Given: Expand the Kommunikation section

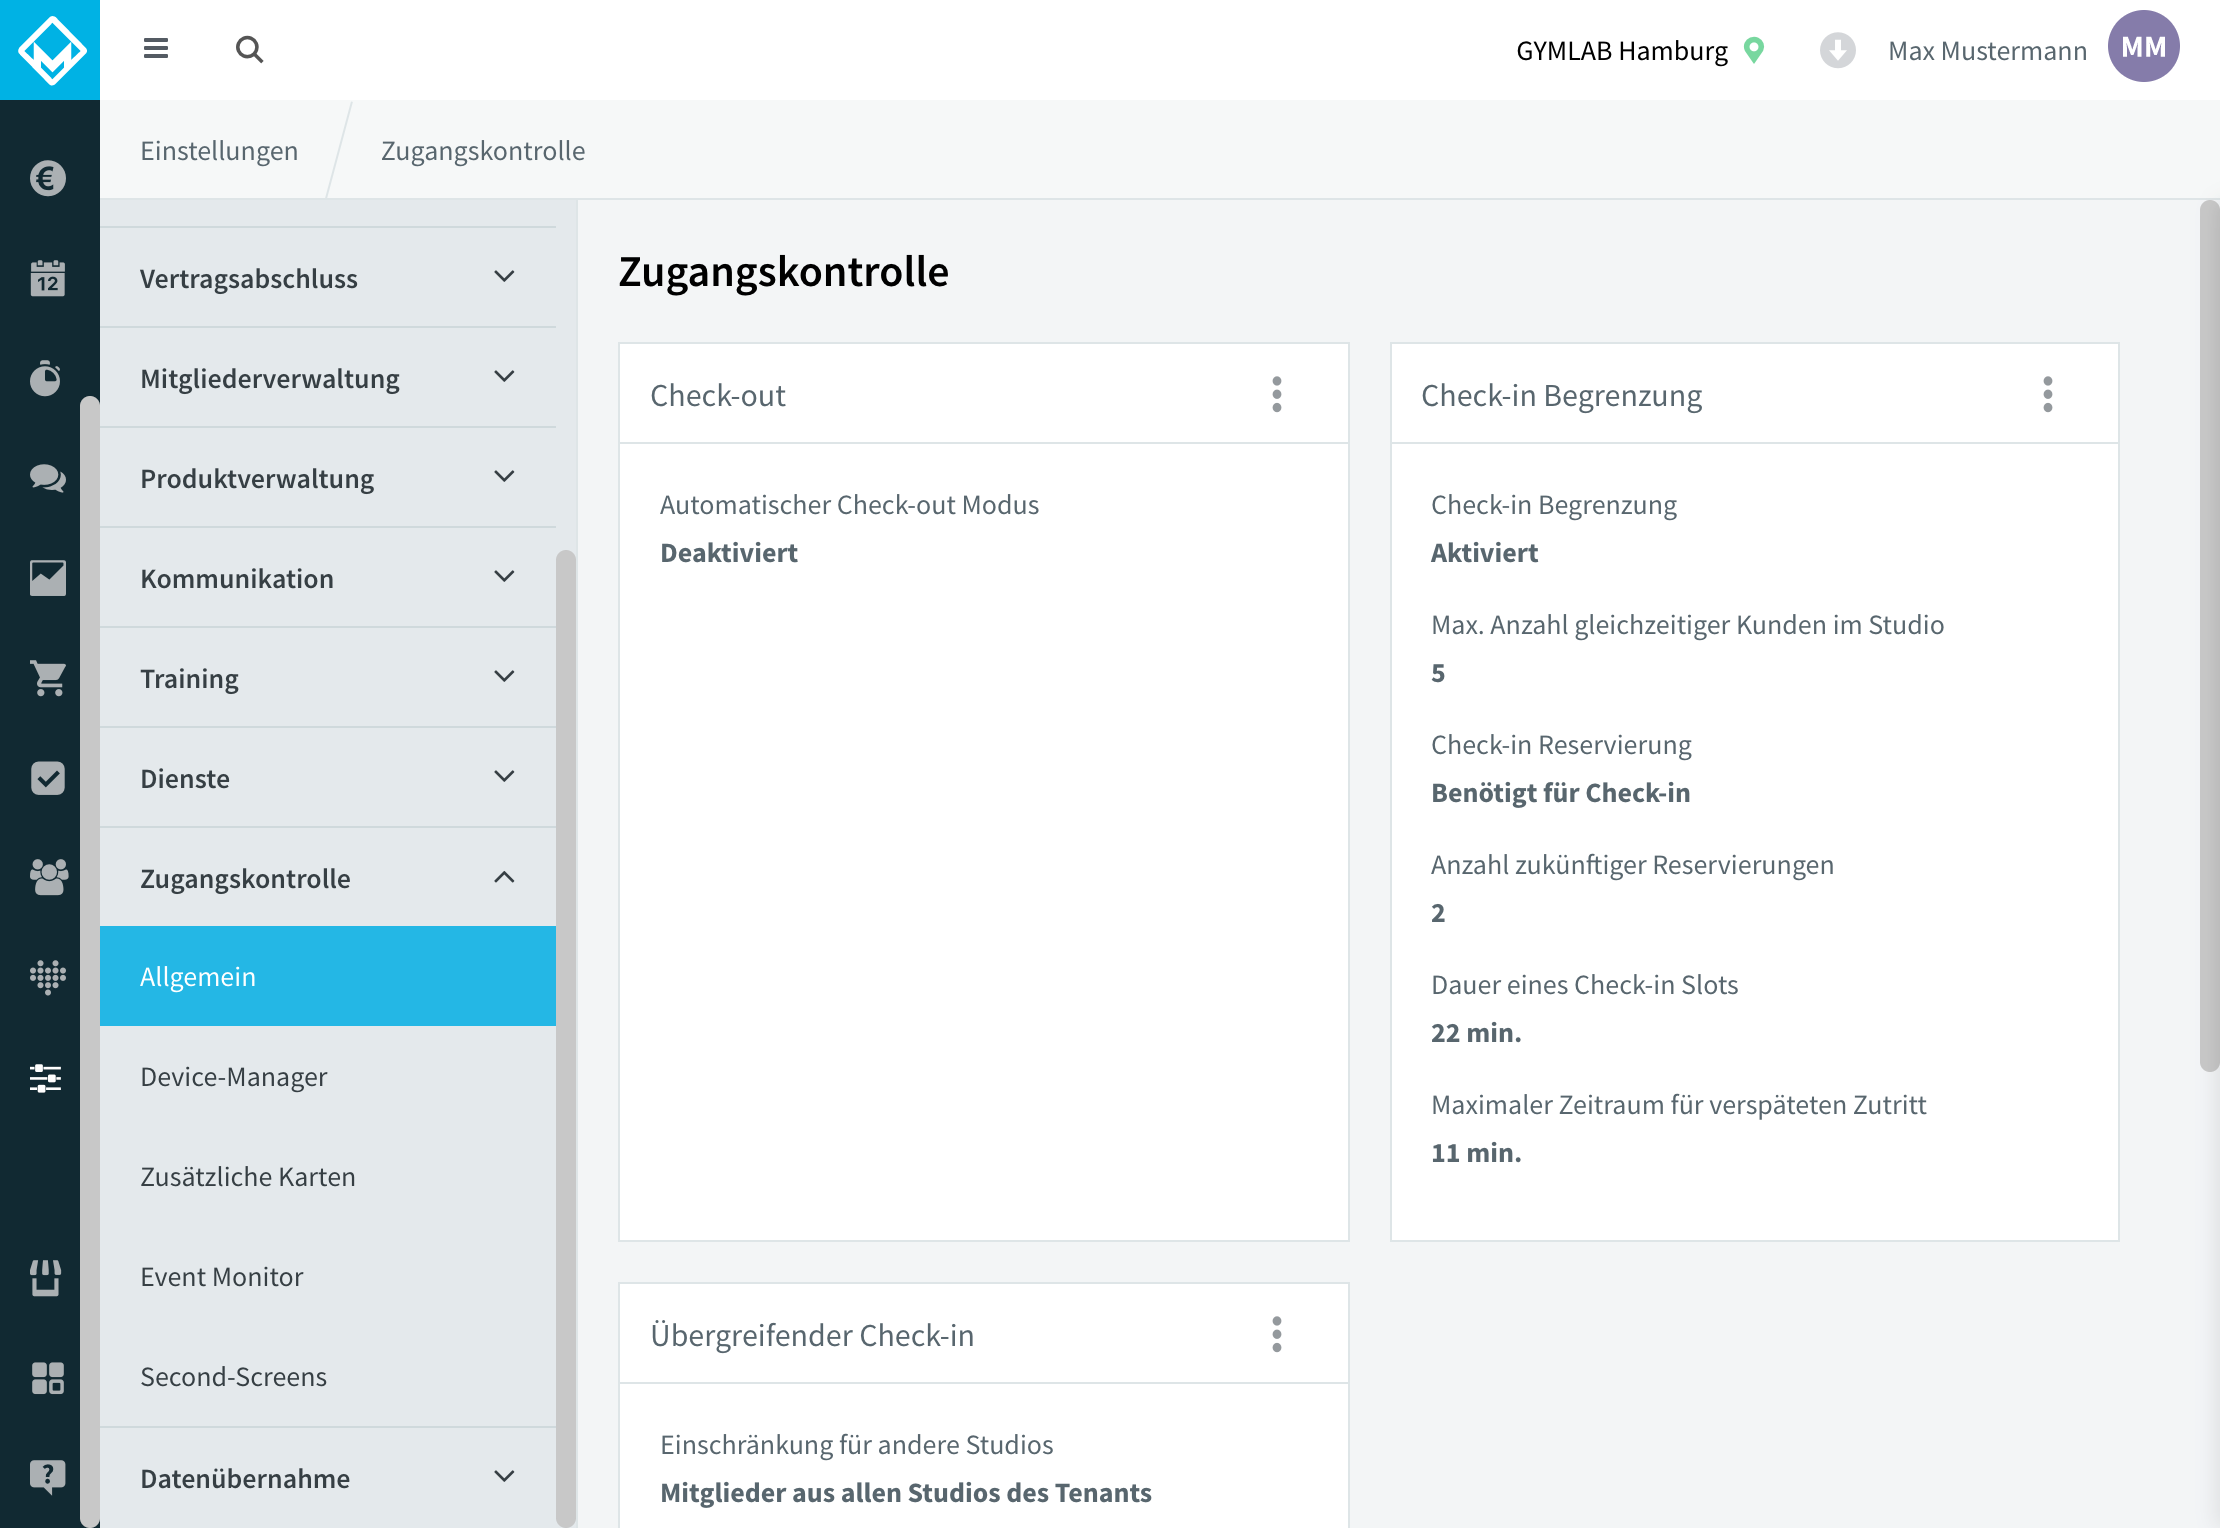Looking at the screenshot, I should tap(328, 578).
